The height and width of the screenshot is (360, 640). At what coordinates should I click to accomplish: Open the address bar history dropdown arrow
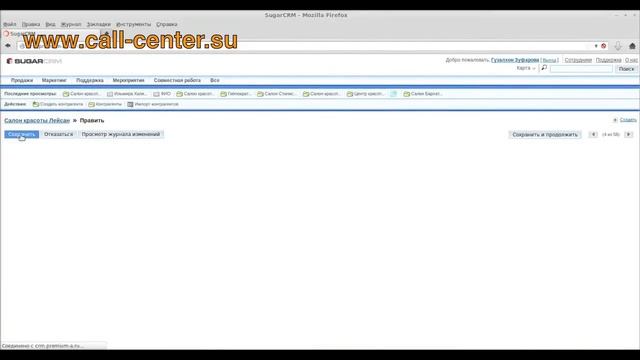pos(596,46)
